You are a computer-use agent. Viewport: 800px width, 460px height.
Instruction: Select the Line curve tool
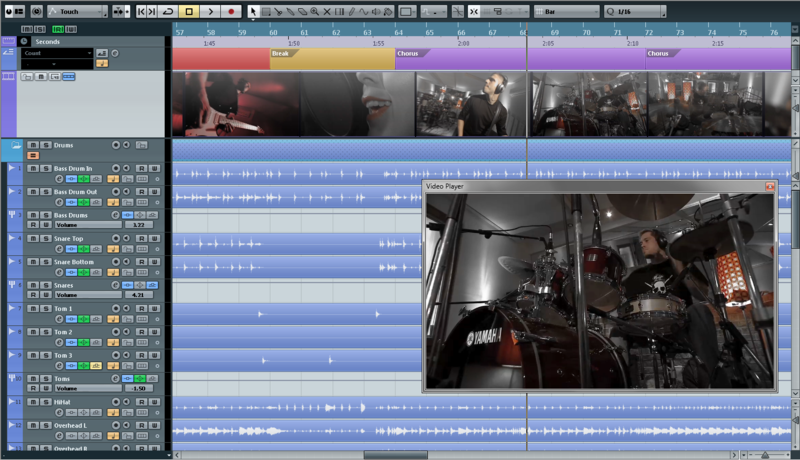coord(363,11)
